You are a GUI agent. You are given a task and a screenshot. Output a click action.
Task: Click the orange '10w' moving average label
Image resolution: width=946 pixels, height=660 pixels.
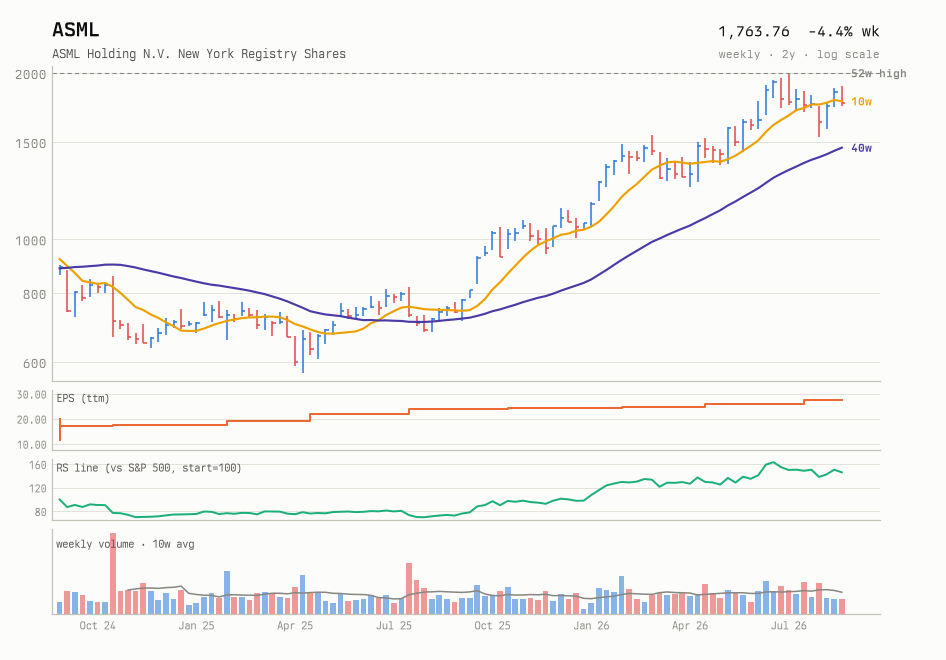tap(862, 101)
